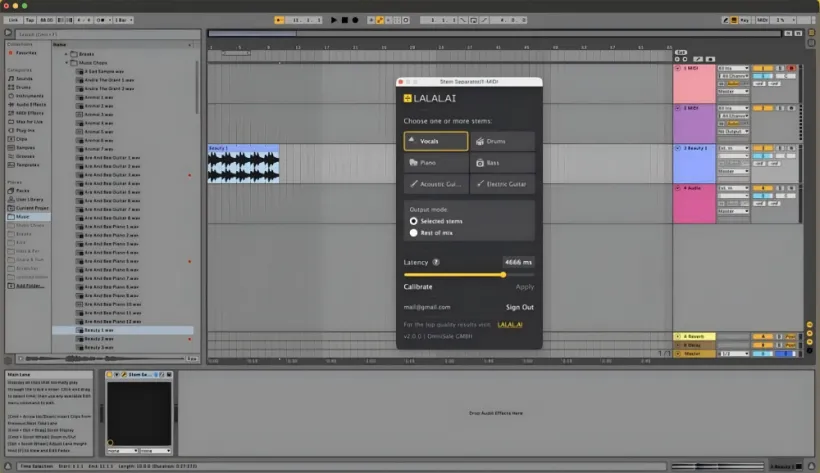
Task: Select the Beauty 1.wav file
Action: pyautogui.click(x=122, y=330)
